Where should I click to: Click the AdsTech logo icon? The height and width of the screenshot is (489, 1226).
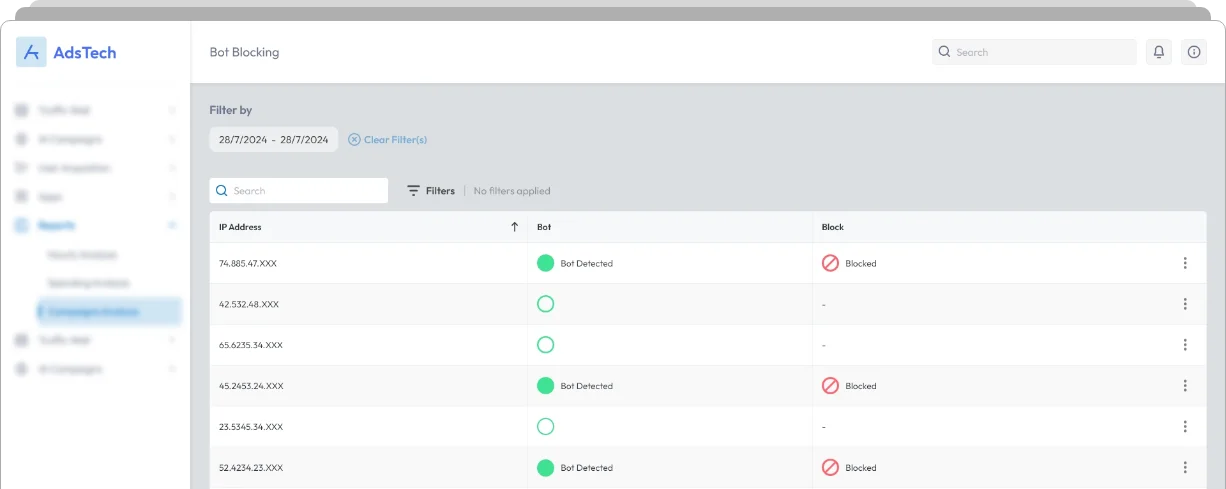click(31, 52)
